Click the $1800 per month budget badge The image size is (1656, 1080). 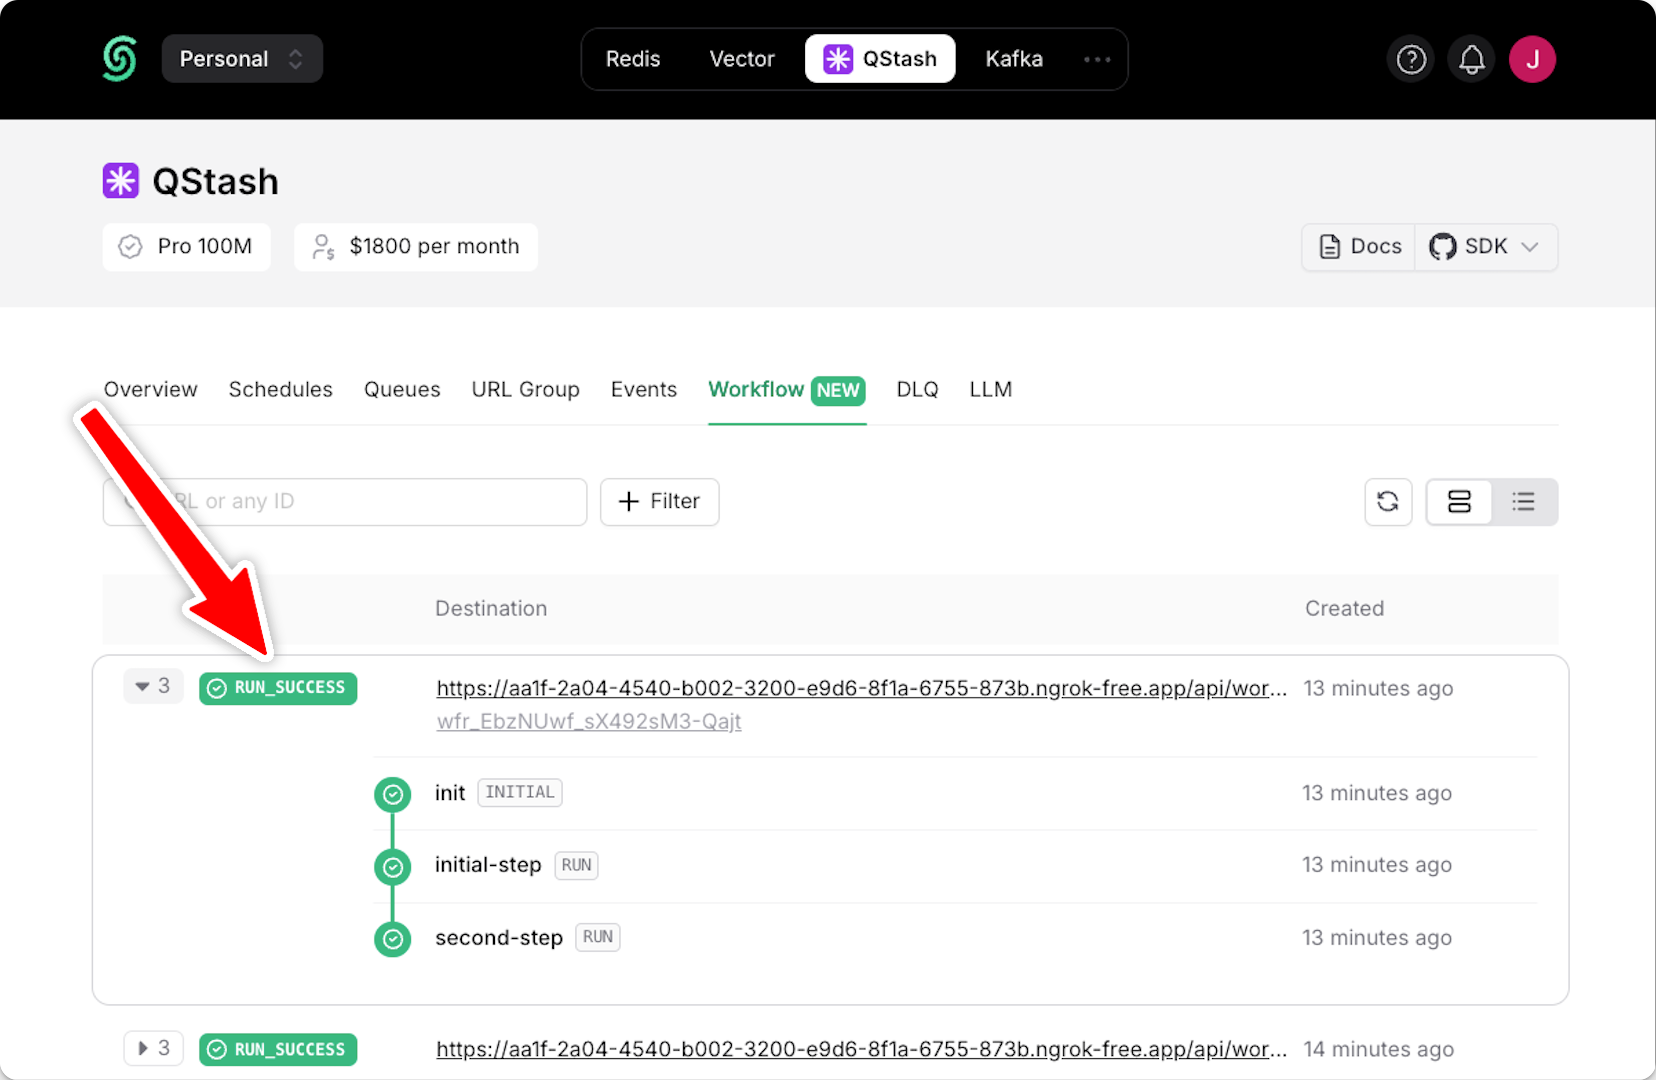(x=416, y=247)
